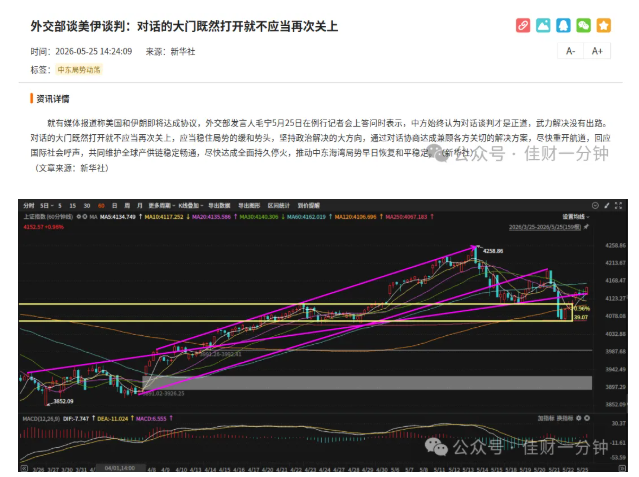This screenshot has width=639, height=477.
Task: Open the 设置均线 dropdown
Action: pyautogui.click(x=576, y=216)
